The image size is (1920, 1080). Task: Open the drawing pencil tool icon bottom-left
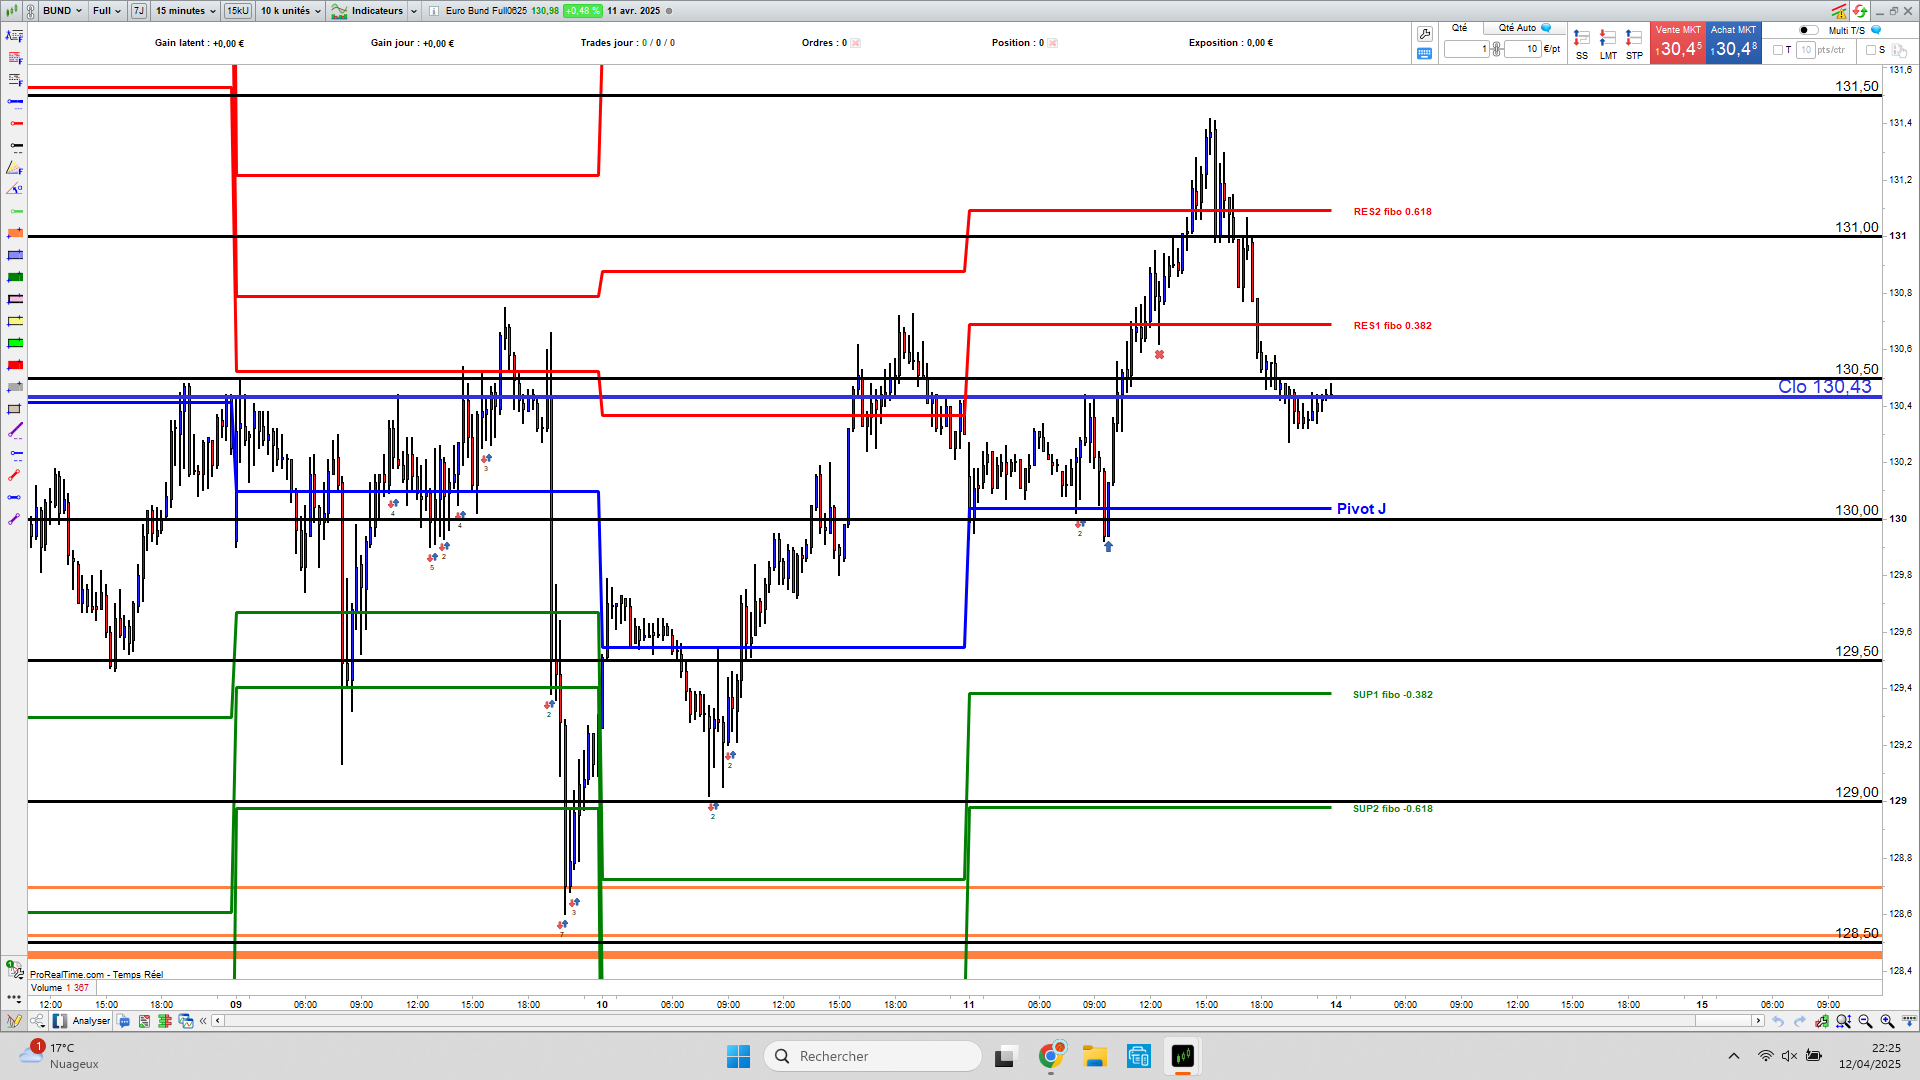click(x=13, y=1021)
